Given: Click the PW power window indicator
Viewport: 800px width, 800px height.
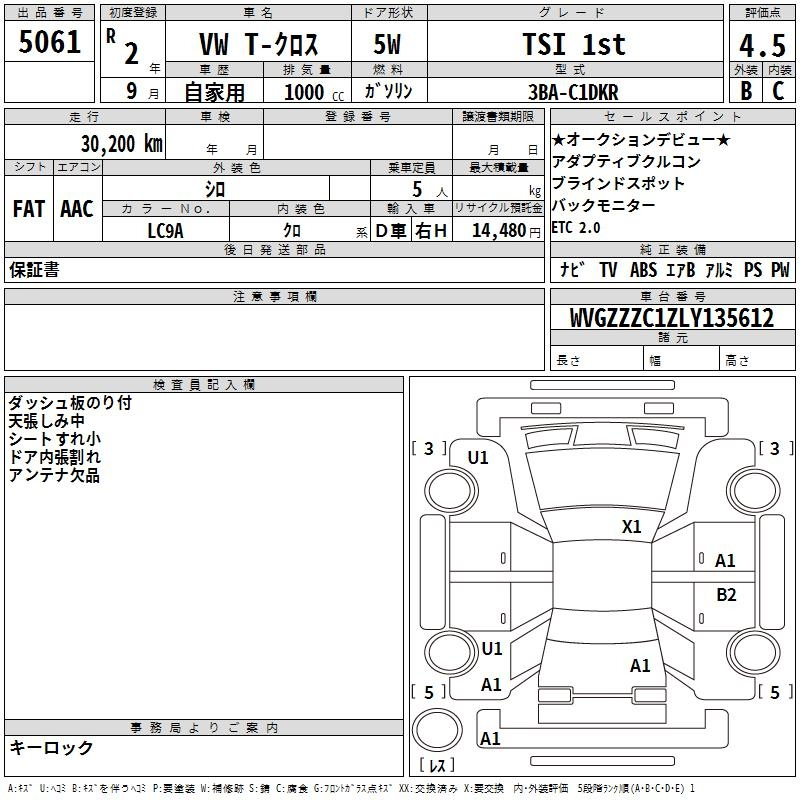Looking at the screenshot, I should [780, 269].
